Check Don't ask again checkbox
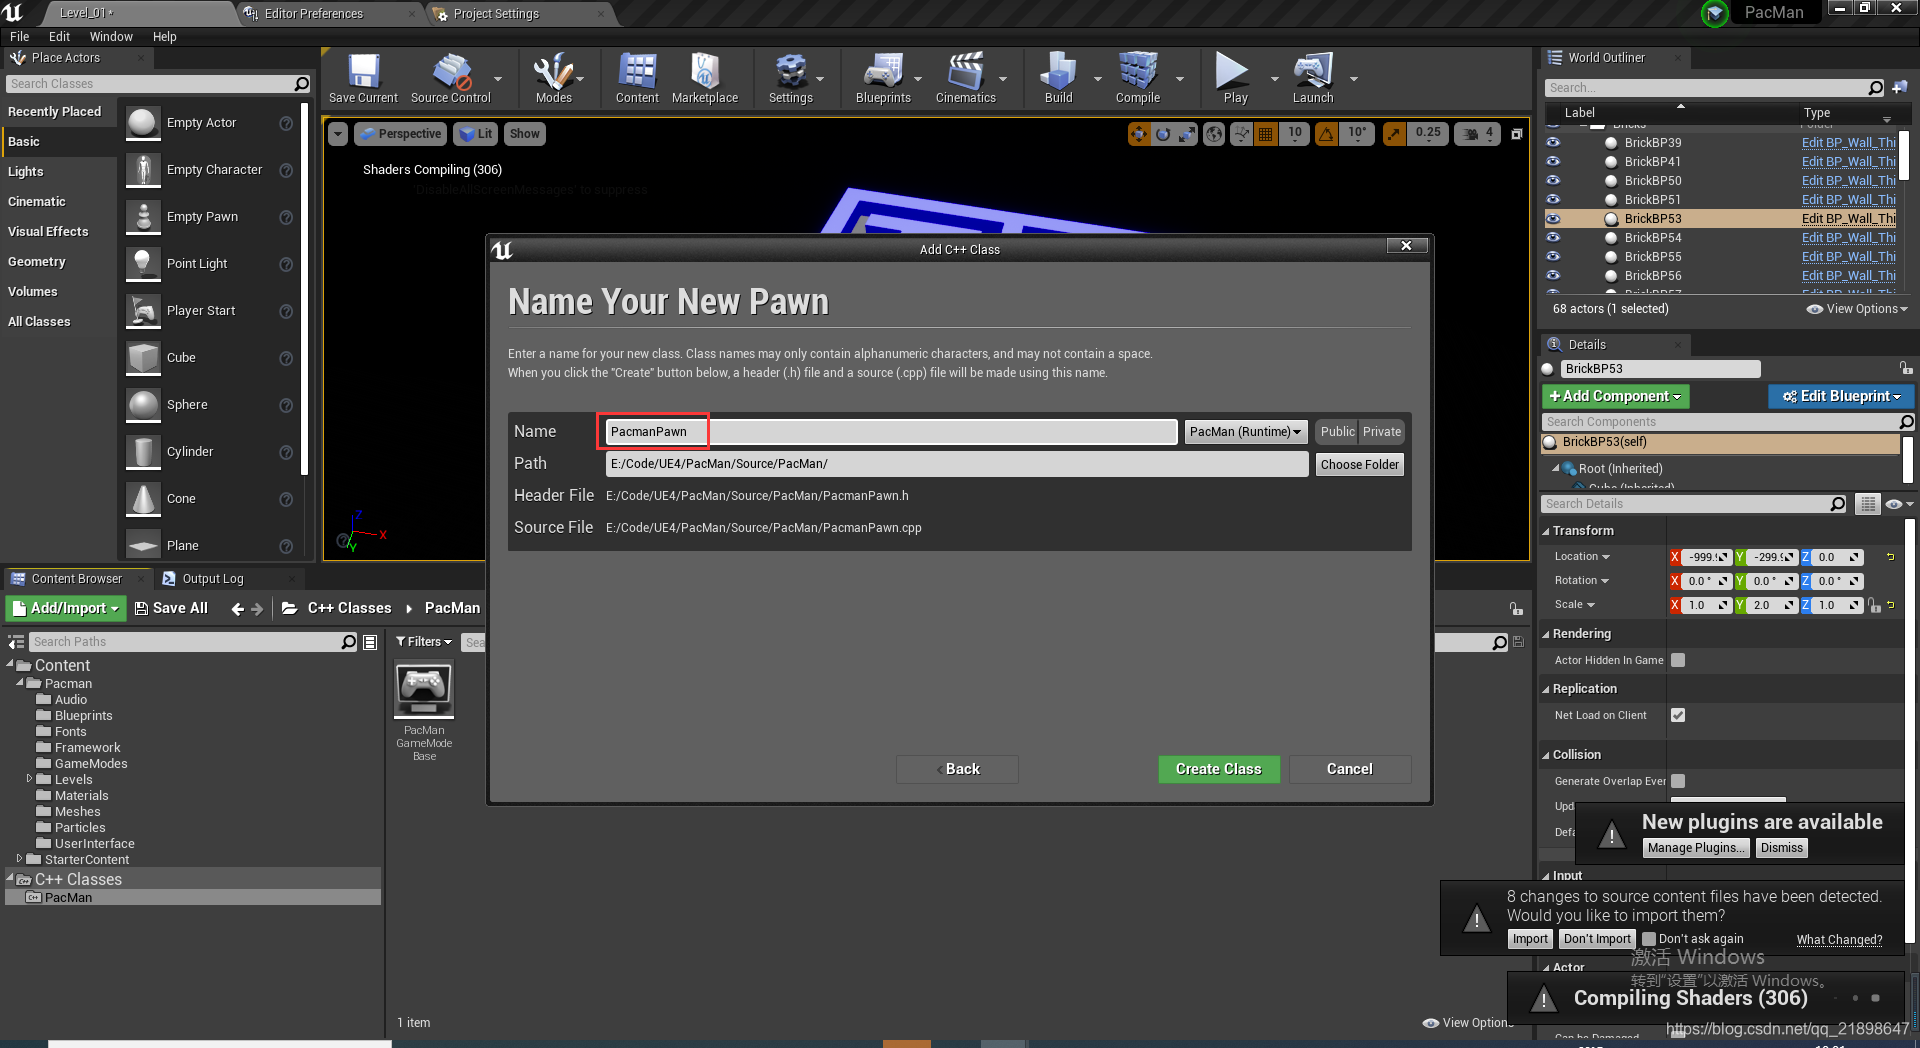 [x=1649, y=939]
